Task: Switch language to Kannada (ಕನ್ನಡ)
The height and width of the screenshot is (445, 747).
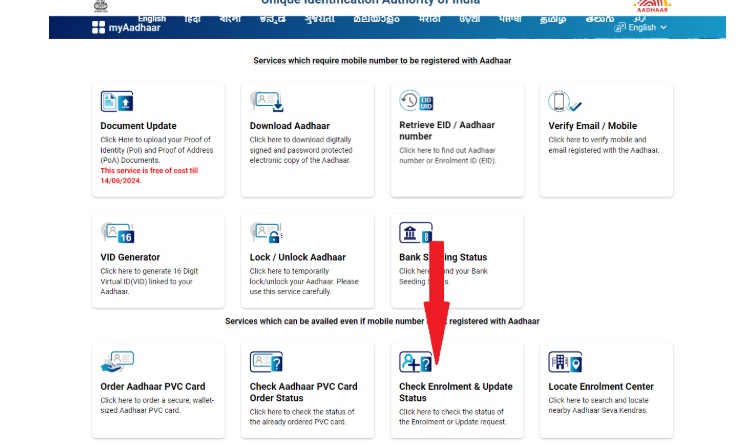Action: pyautogui.click(x=273, y=19)
